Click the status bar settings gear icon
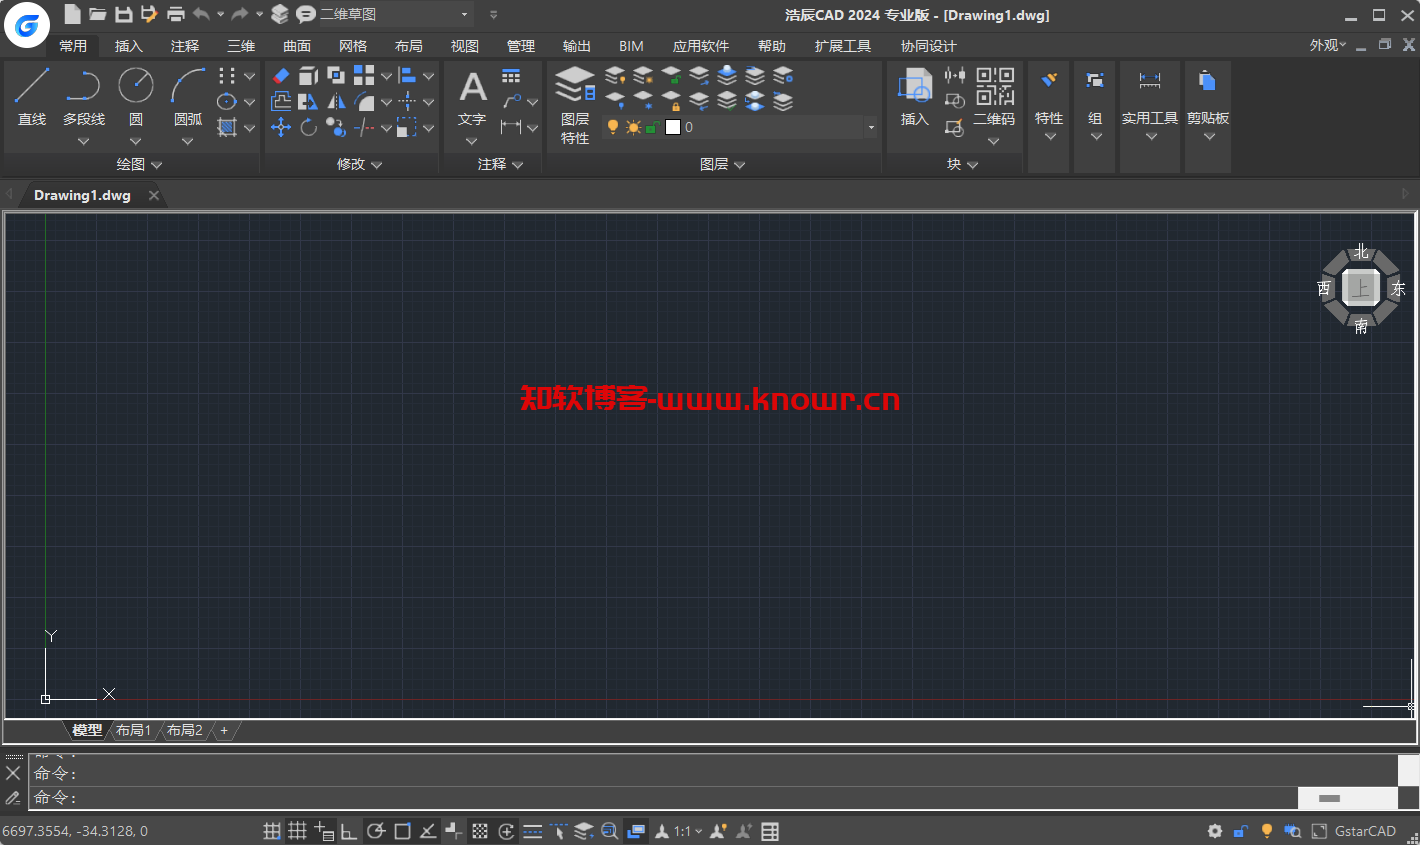 tap(1215, 831)
